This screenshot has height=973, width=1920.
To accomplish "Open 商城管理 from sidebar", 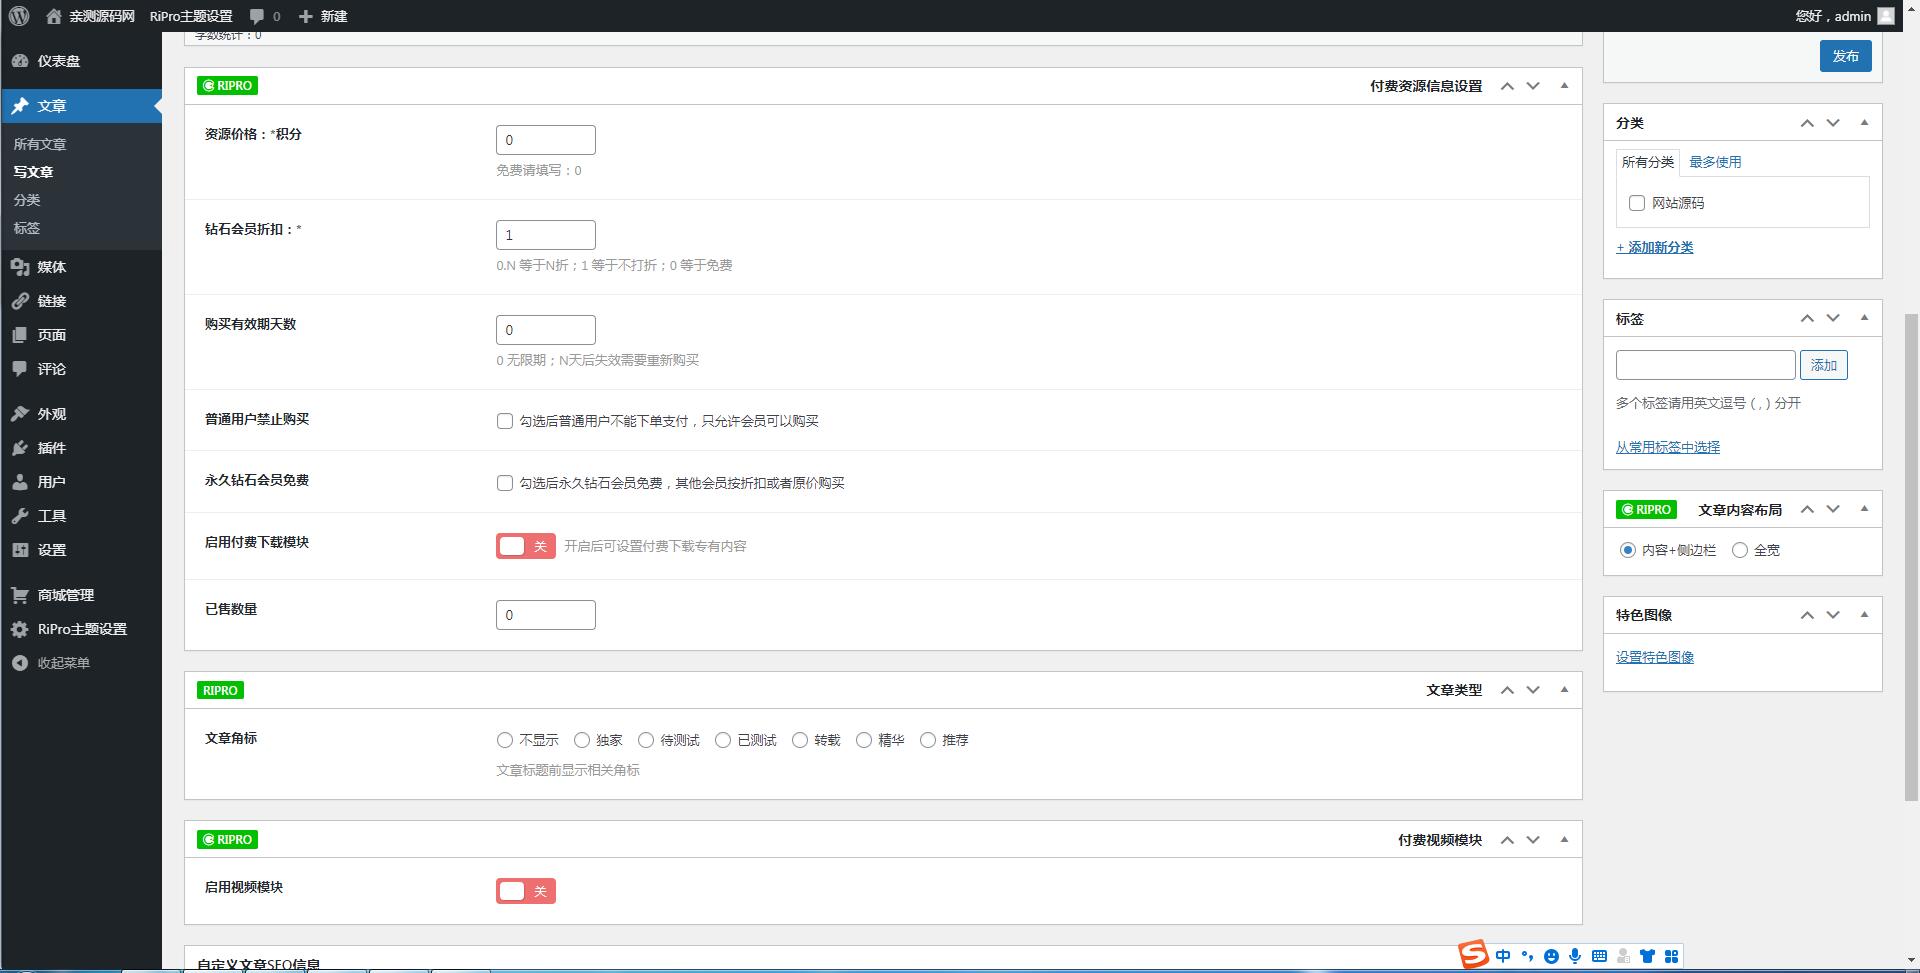I will [x=64, y=594].
